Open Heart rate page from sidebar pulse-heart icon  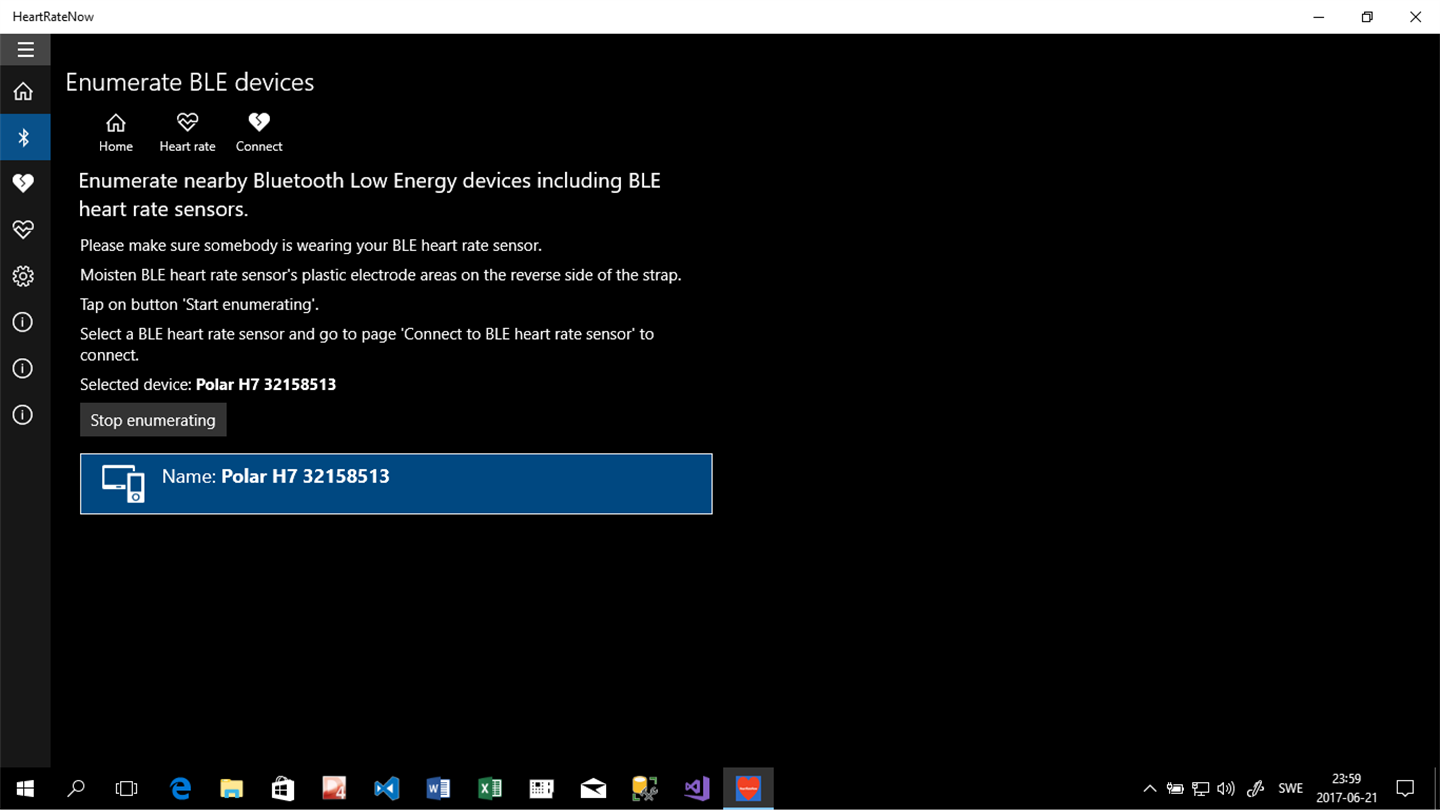pyautogui.click(x=23, y=230)
